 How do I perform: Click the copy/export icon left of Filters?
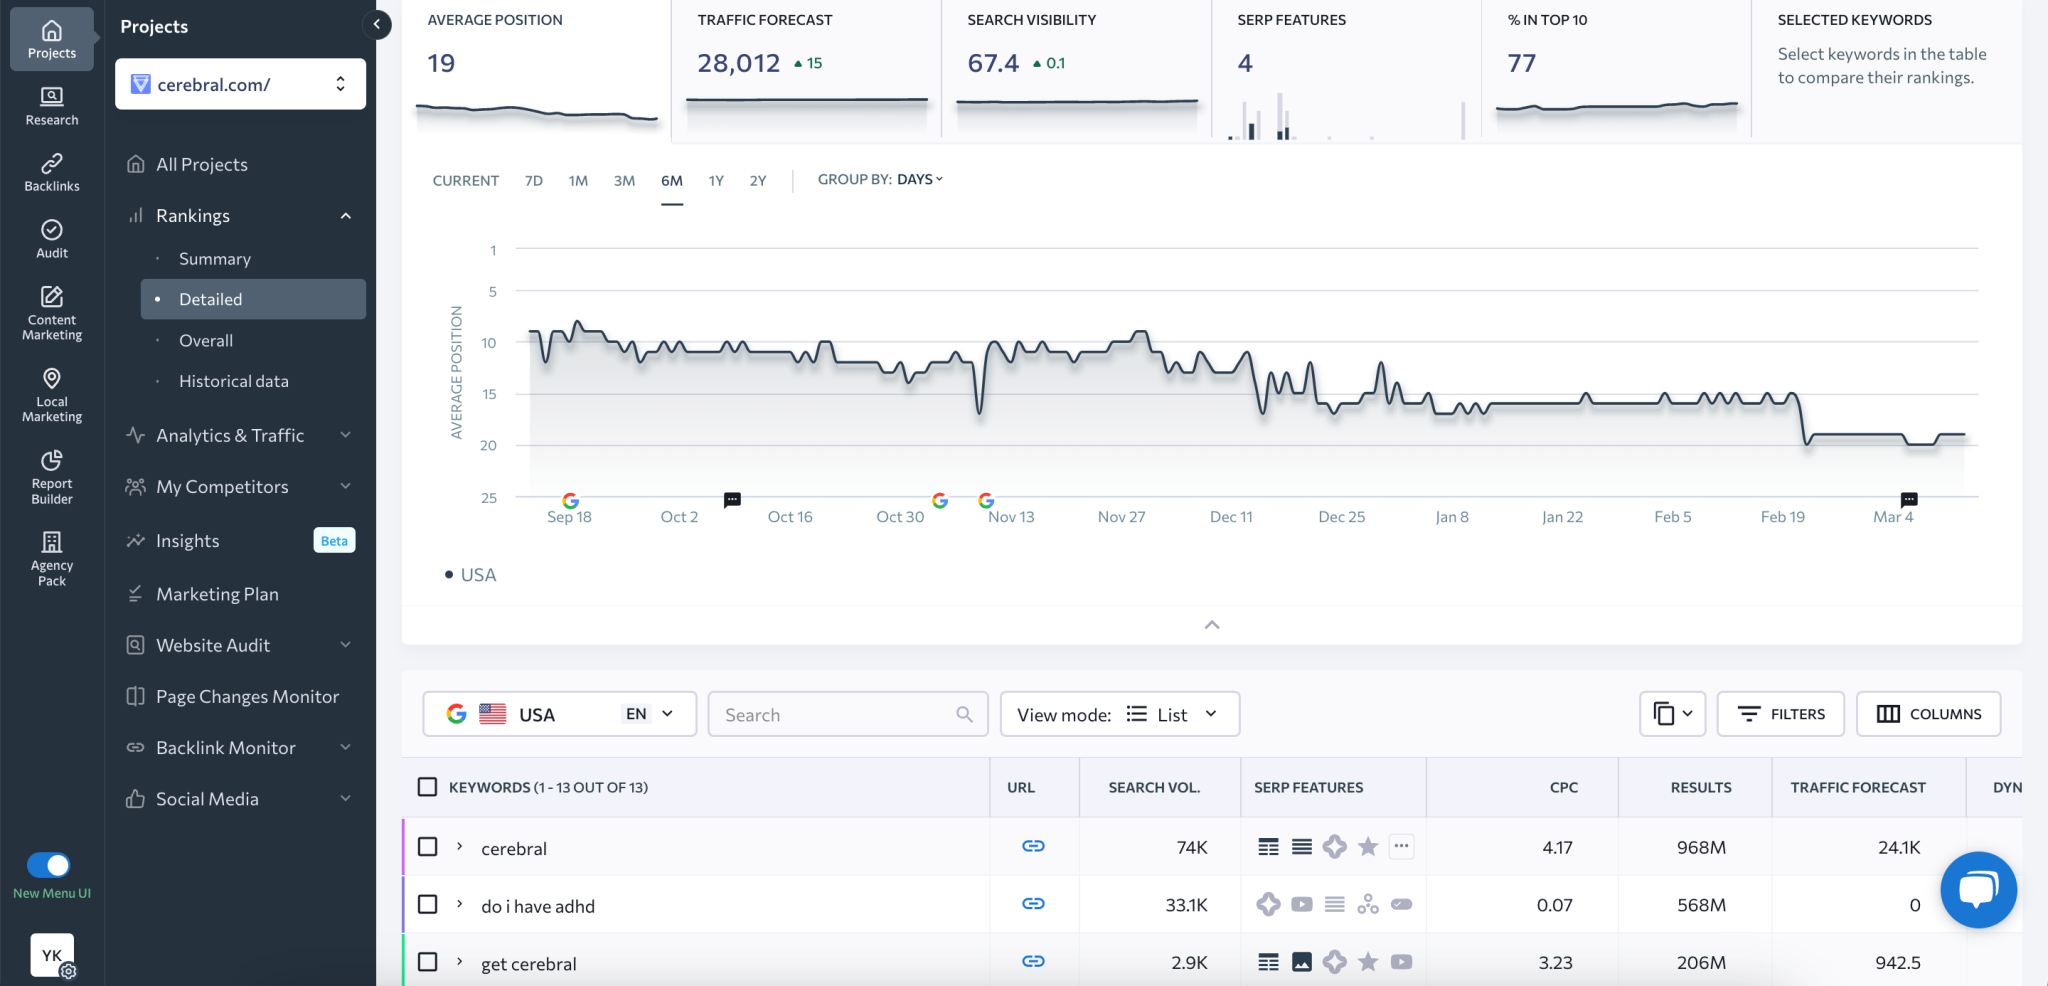(1671, 714)
